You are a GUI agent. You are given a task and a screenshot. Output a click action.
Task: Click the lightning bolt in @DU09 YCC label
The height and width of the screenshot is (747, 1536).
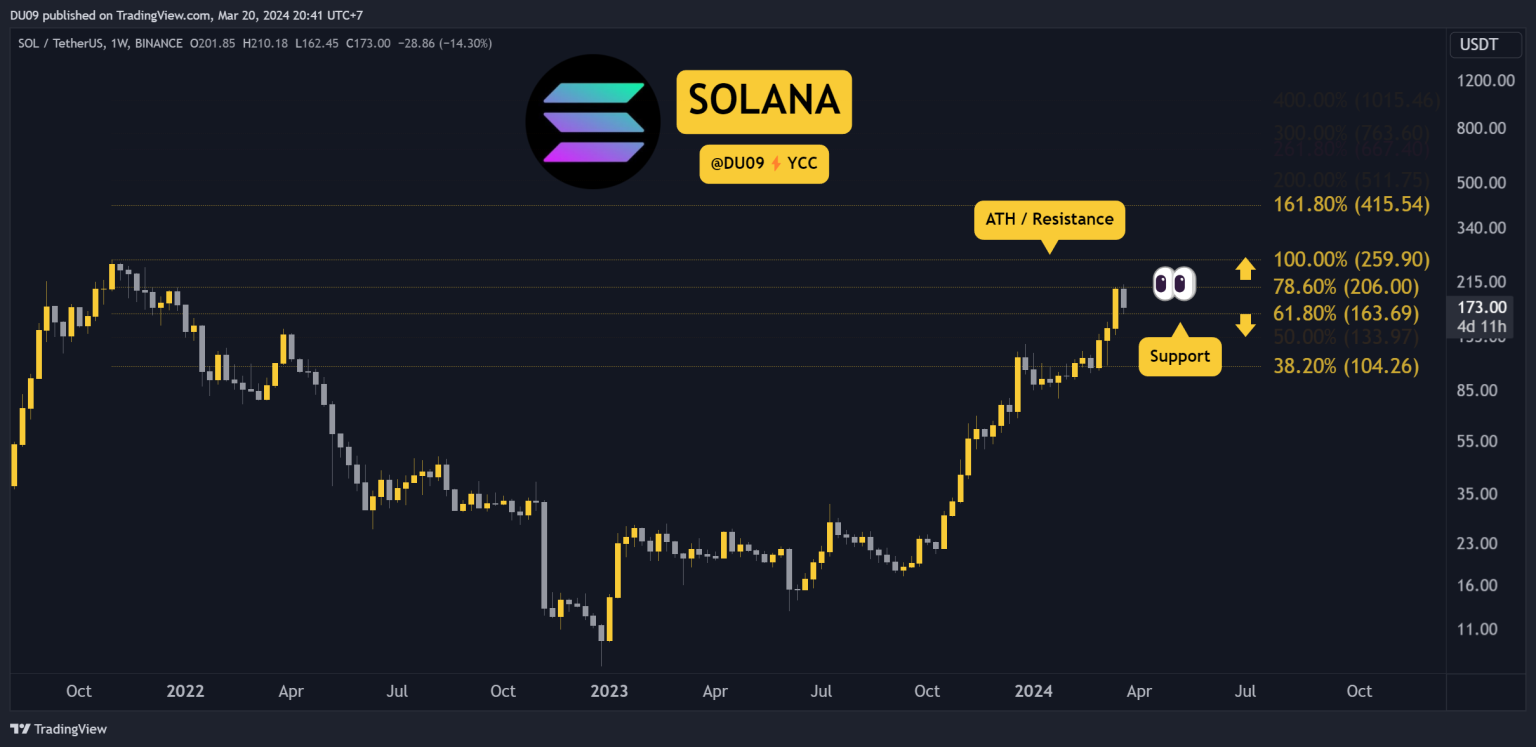pyautogui.click(x=774, y=164)
